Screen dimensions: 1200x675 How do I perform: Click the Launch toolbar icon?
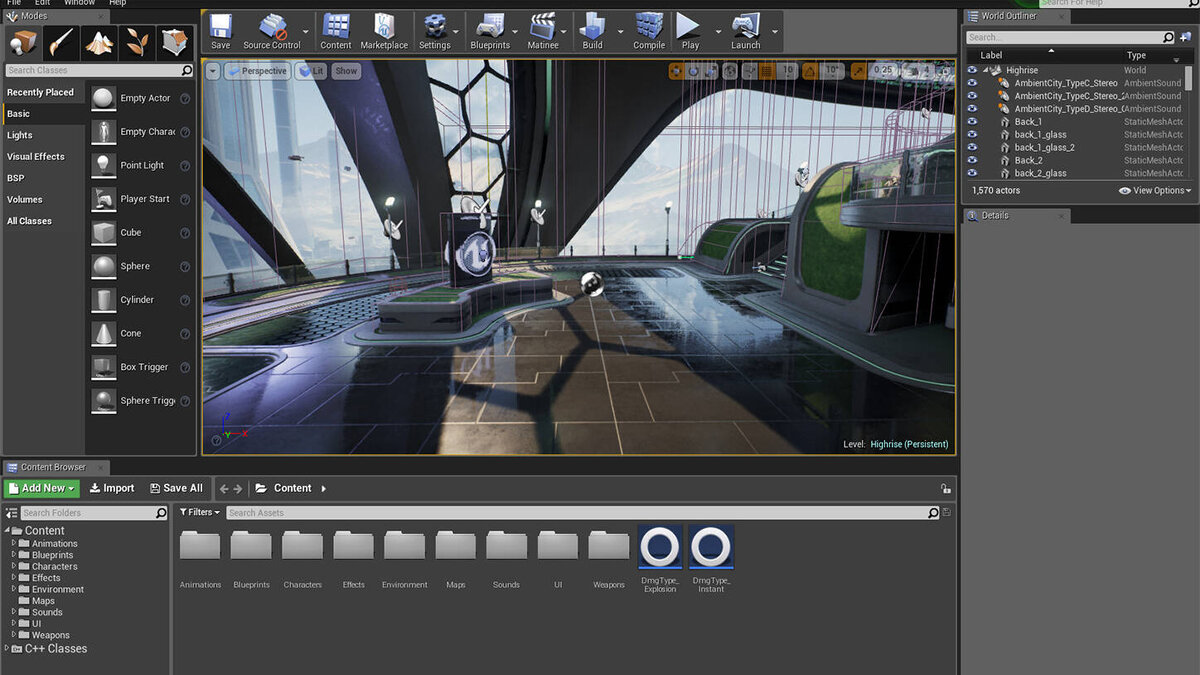point(746,32)
